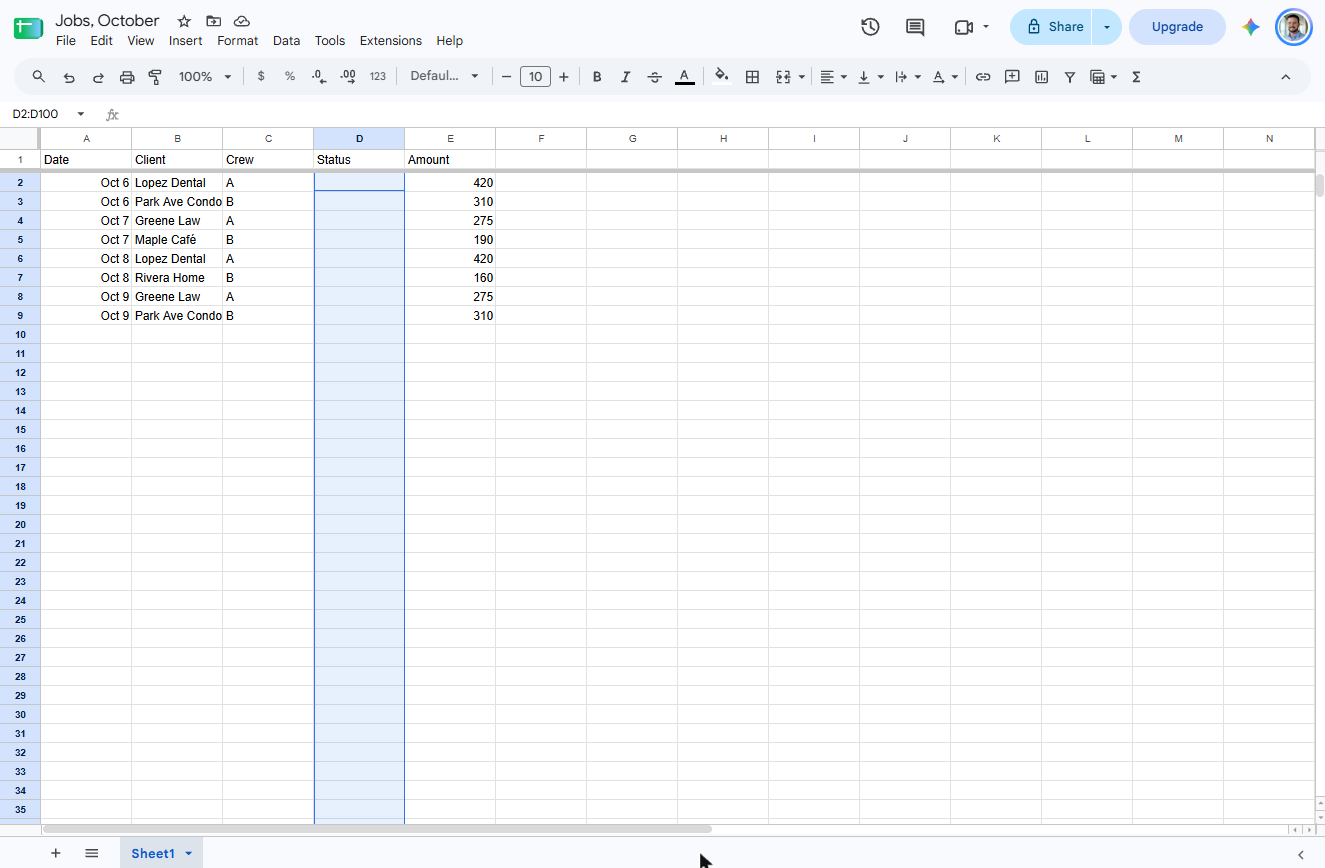The width and height of the screenshot is (1325, 868).
Task: Open side panel with bottom-right chevron
Action: (1301, 854)
